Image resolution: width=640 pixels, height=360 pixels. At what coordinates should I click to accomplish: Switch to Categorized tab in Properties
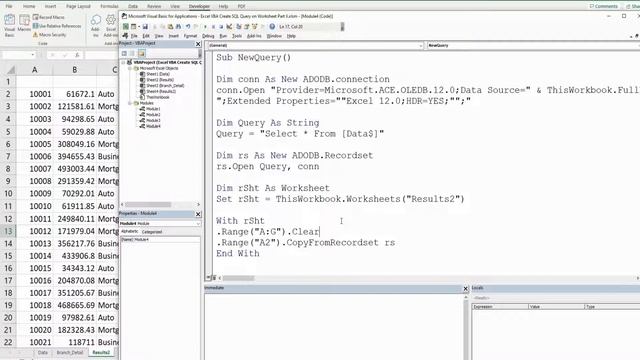click(x=152, y=231)
